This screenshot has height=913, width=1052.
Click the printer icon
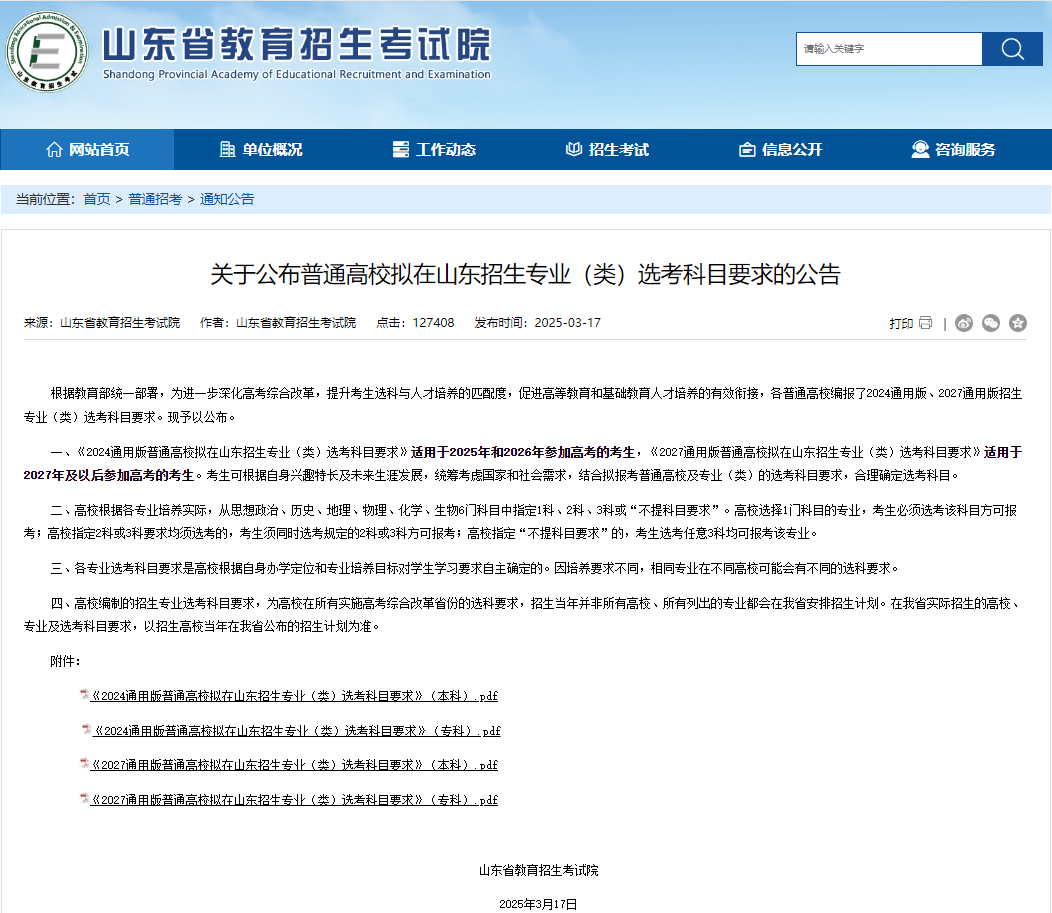pos(926,323)
